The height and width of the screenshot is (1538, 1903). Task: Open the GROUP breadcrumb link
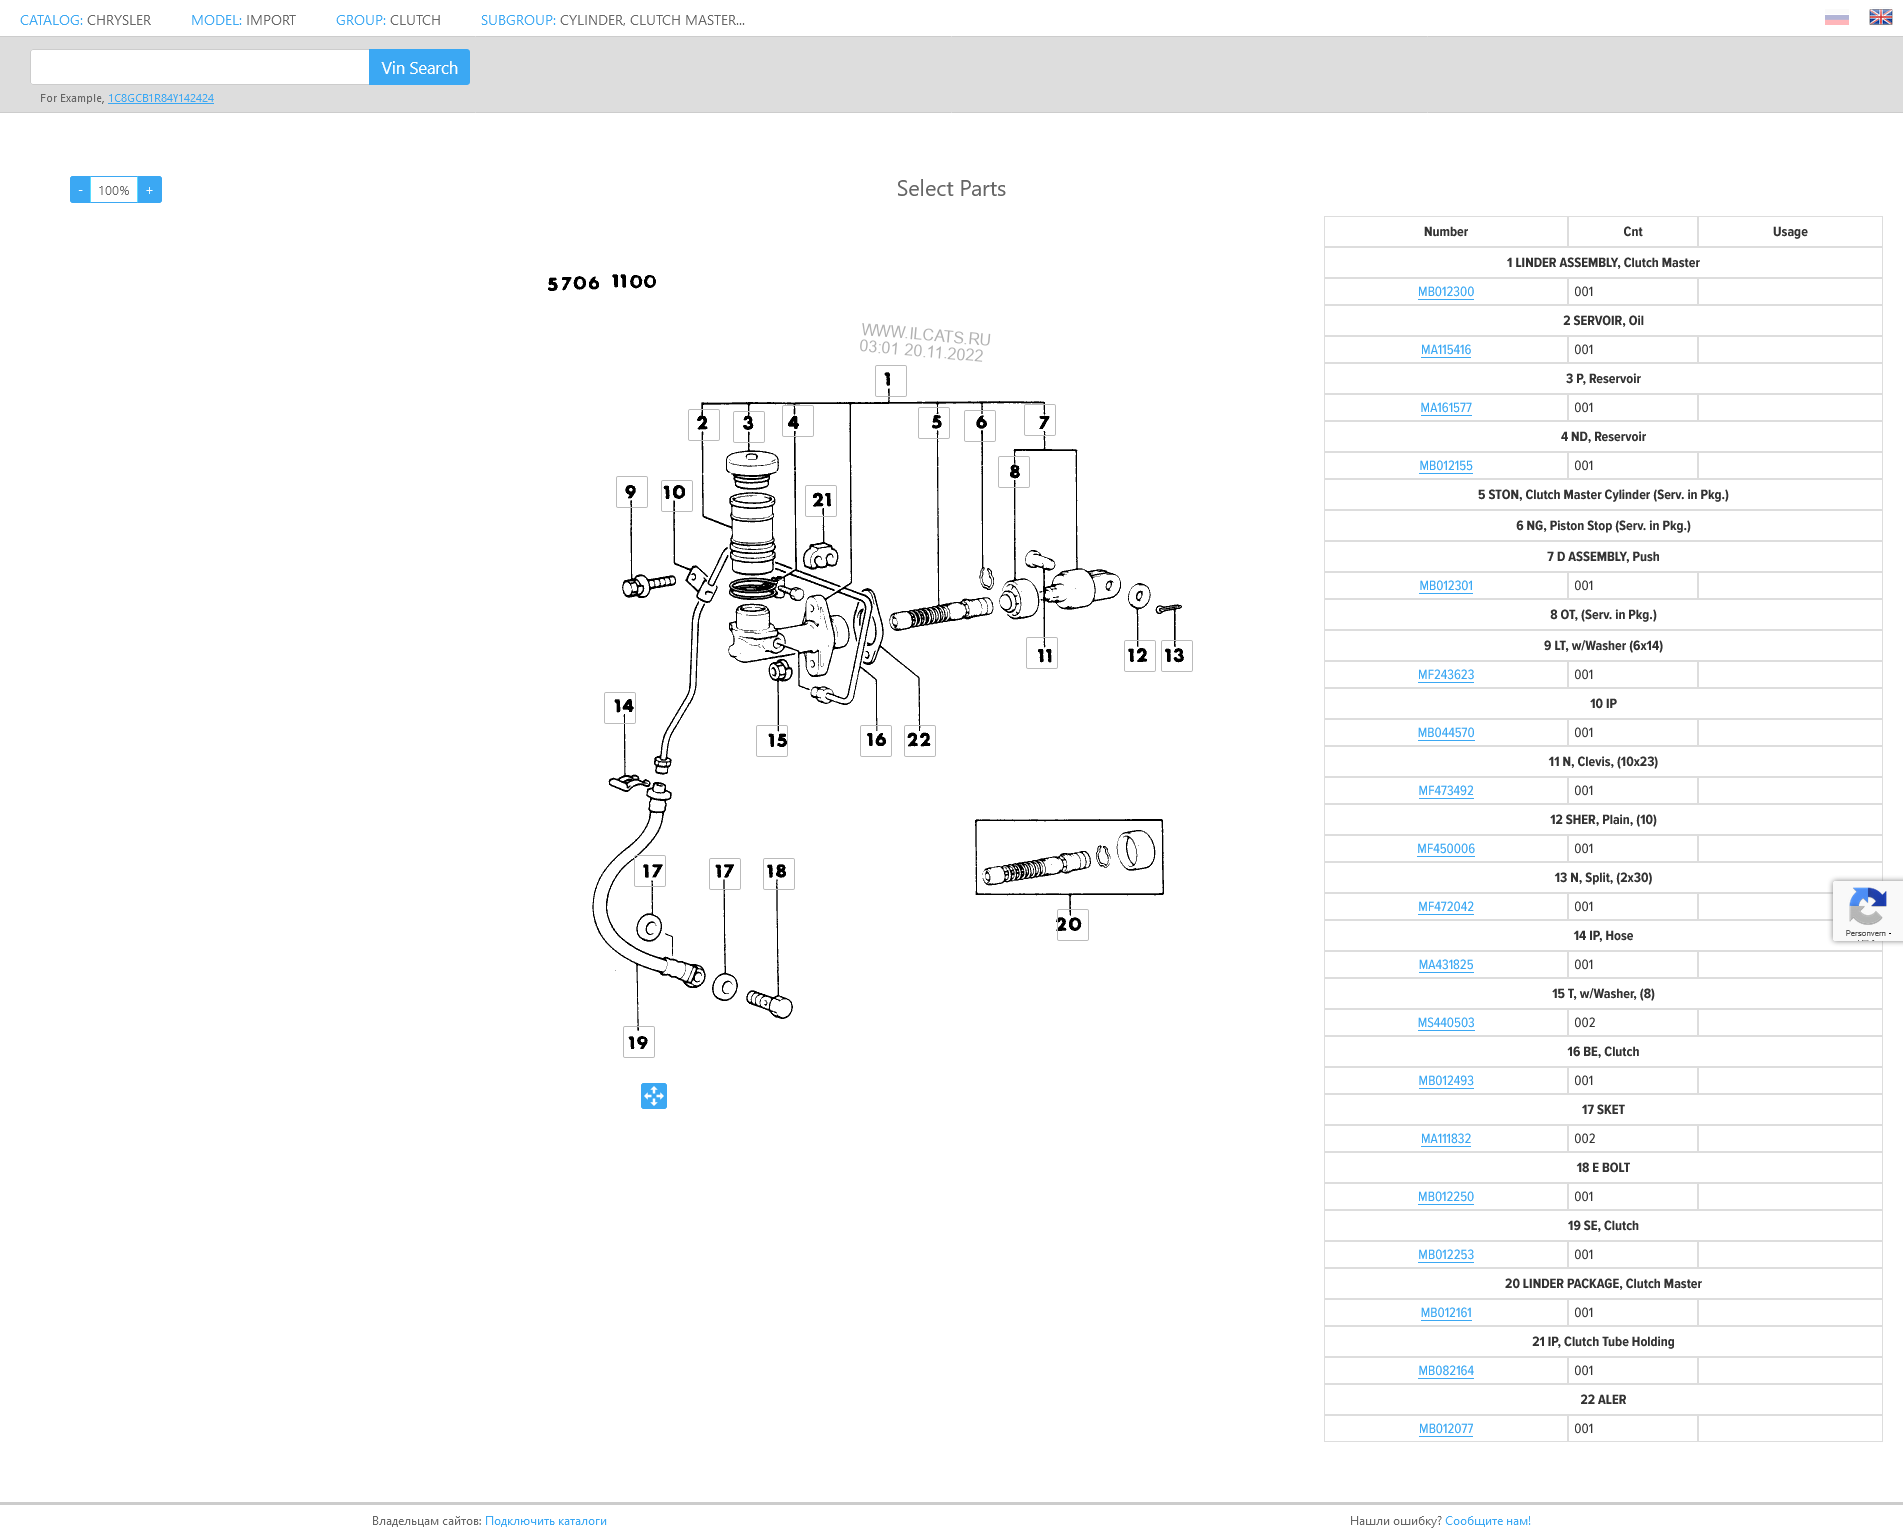pyautogui.click(x=360, y=20)
